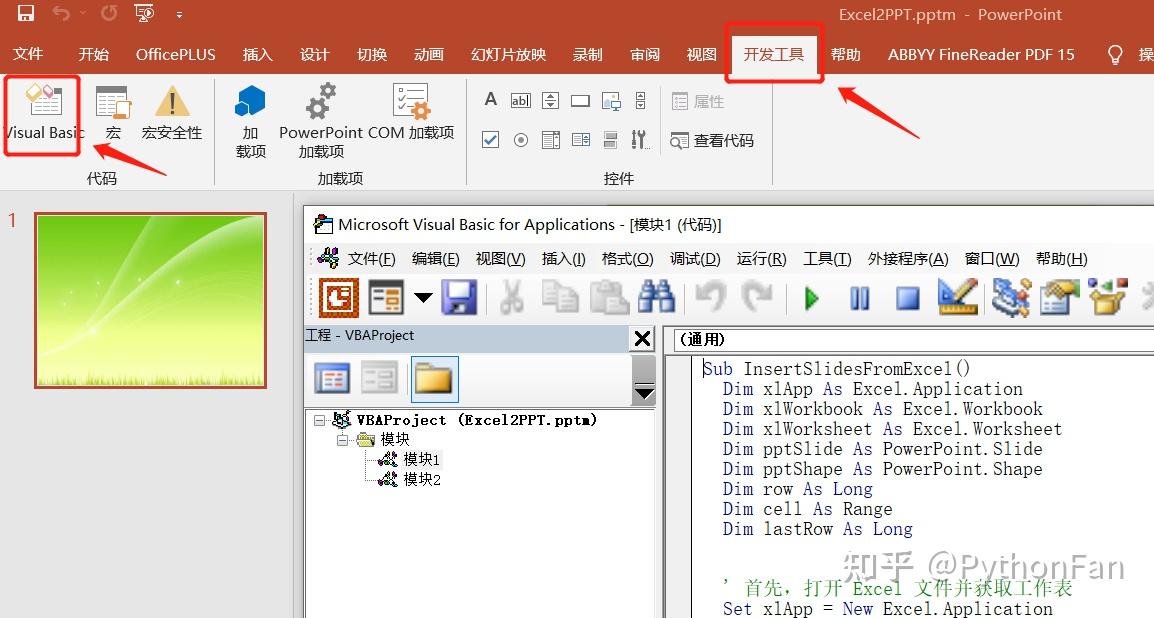This screenshot has width=1154, height=618.
Task: Select slide 1 thumbnail
Action: 149,300
